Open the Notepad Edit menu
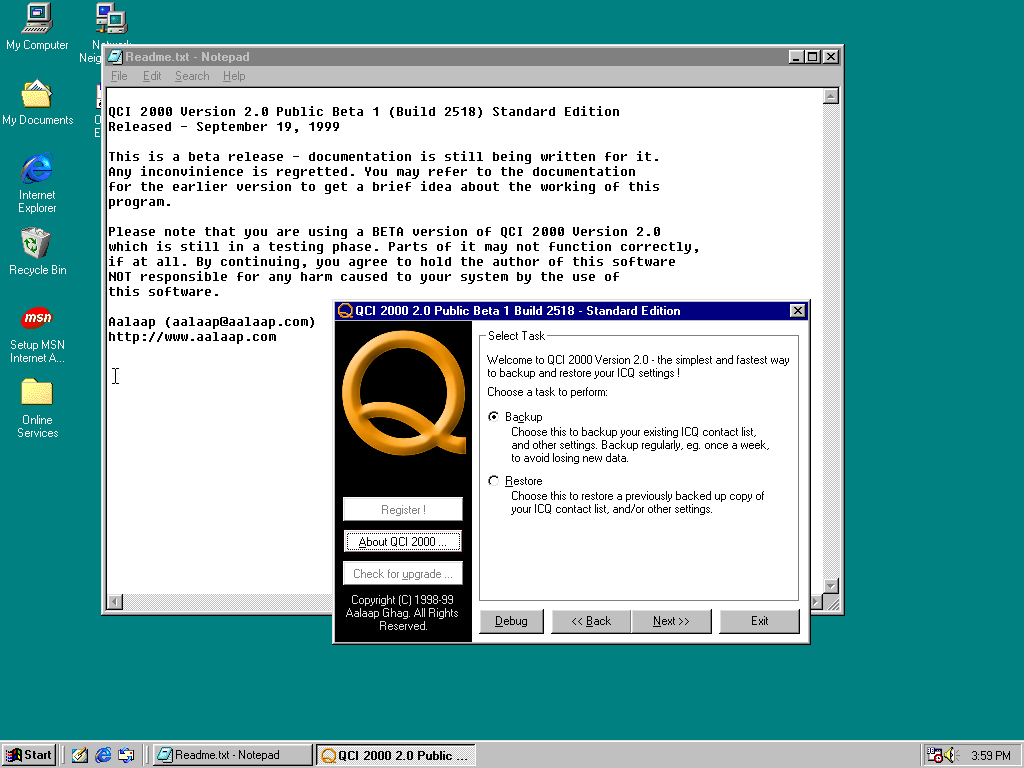The image size is (1024, 768). (152, 76)
